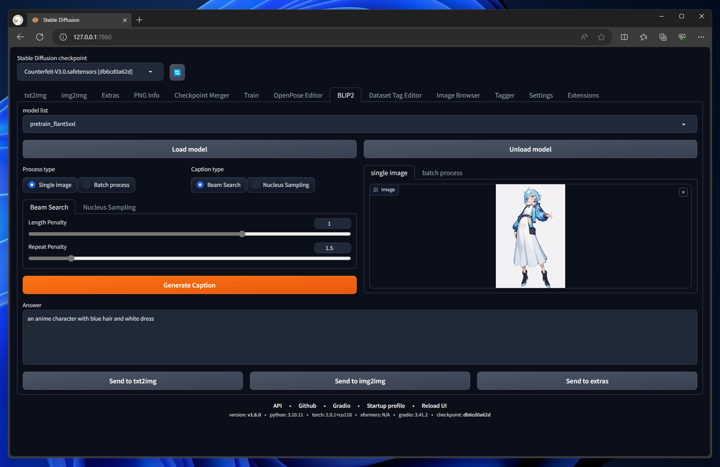The height and width of the screenshot is (467, 720).
Task: Click the Reload UI link
Action: coord(434,406)
